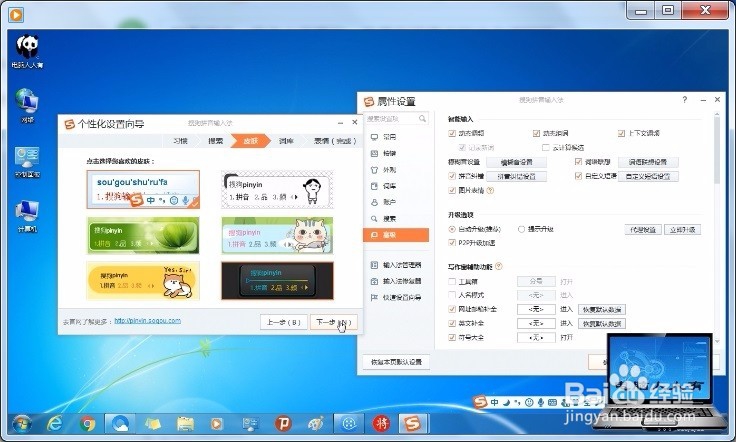Open the 控制面板 desktop icon
736x442 pixels.
coord(27,162)
